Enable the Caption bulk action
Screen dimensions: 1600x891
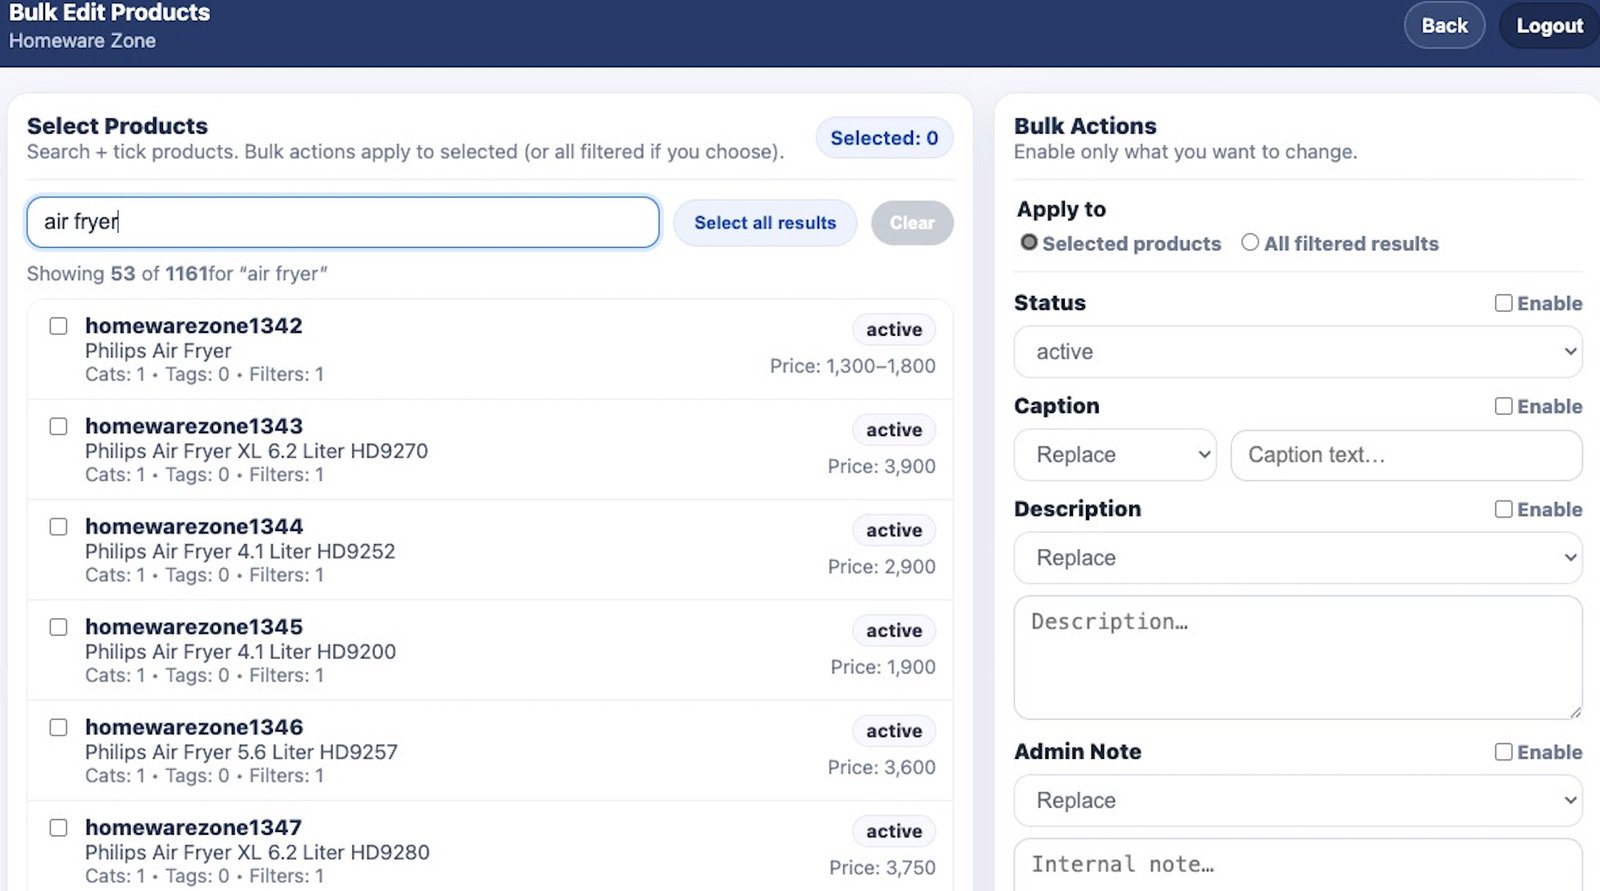pyautogui.click(x=1503, y=406)
